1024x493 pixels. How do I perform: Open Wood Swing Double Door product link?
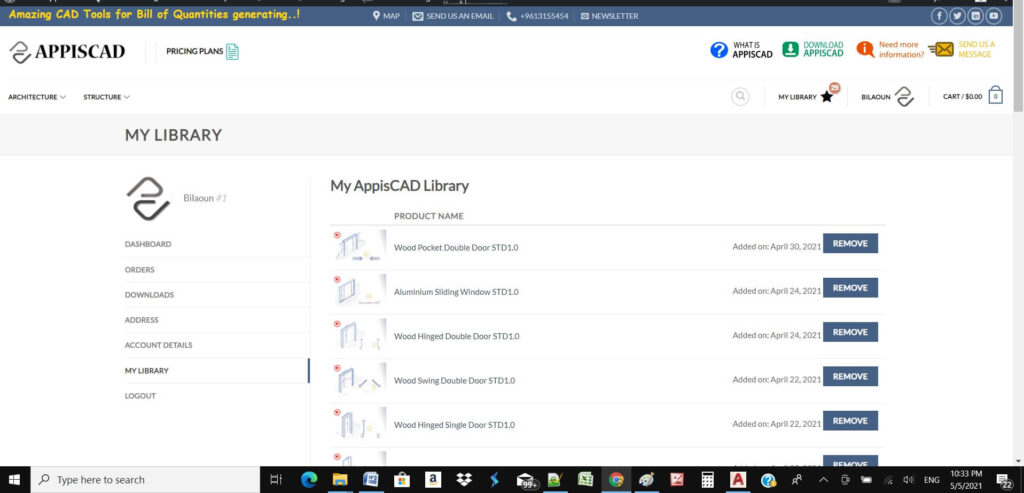tap(455, 381)
